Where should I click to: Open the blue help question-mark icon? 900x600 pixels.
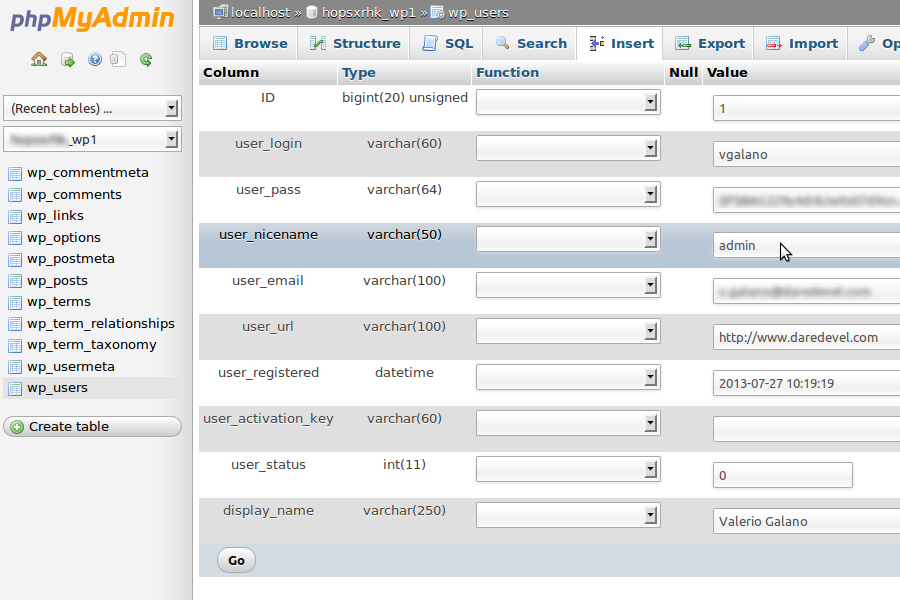(x=95, y=59)
